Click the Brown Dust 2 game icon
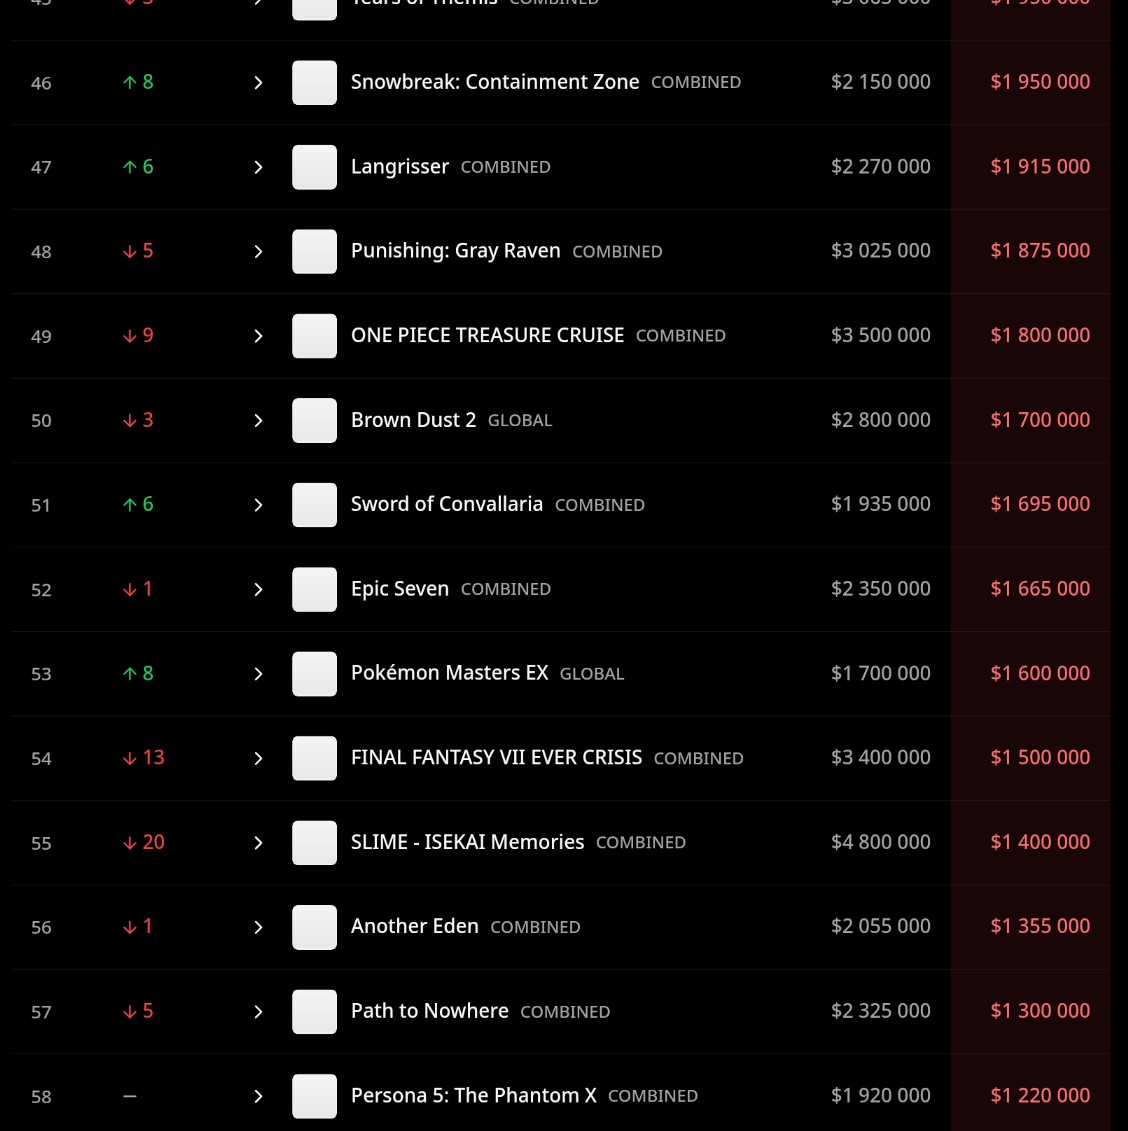Image resolution: width=1128 pixels, height=1131 pixels. tap(314, 421)
